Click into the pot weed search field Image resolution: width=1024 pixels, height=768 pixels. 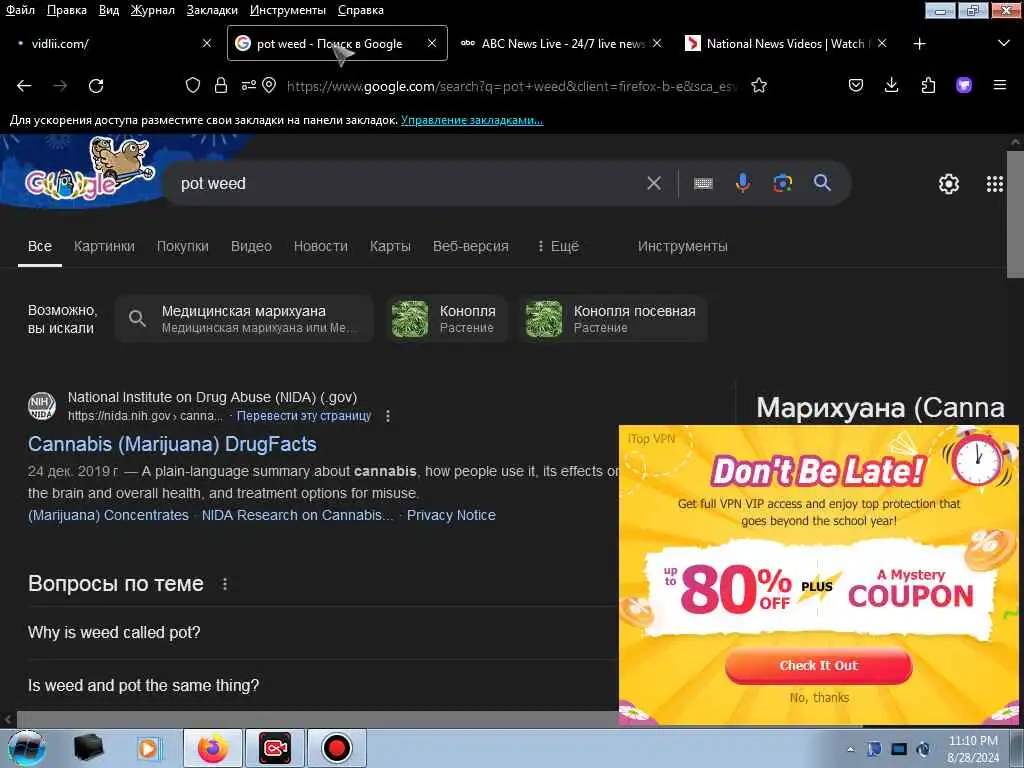pos(405,184)
